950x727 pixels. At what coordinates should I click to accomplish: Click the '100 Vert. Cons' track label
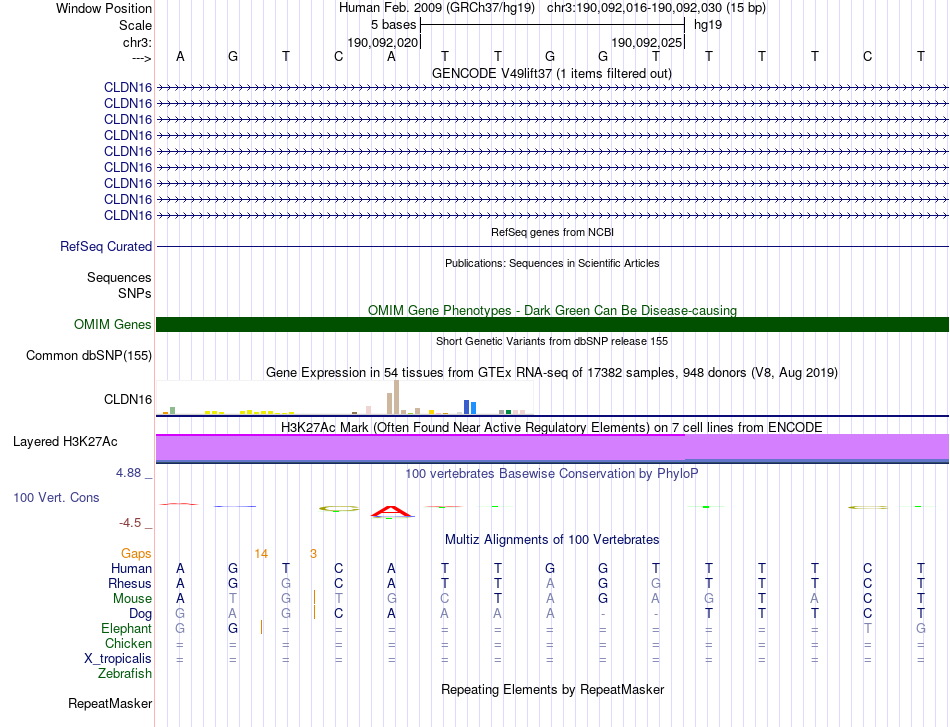pyautogui.click(x=56, y=497)
